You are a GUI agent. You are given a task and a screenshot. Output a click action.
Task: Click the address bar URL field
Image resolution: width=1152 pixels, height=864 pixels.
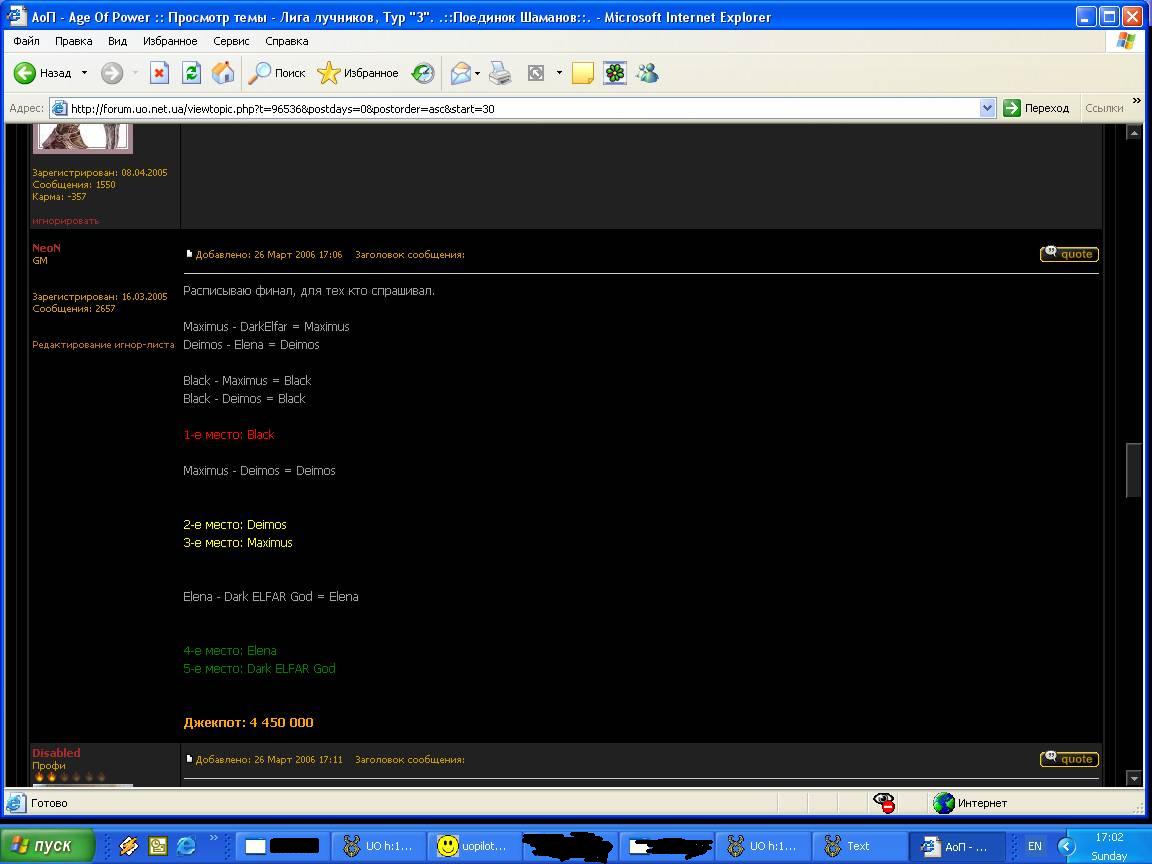coord(520,108)
